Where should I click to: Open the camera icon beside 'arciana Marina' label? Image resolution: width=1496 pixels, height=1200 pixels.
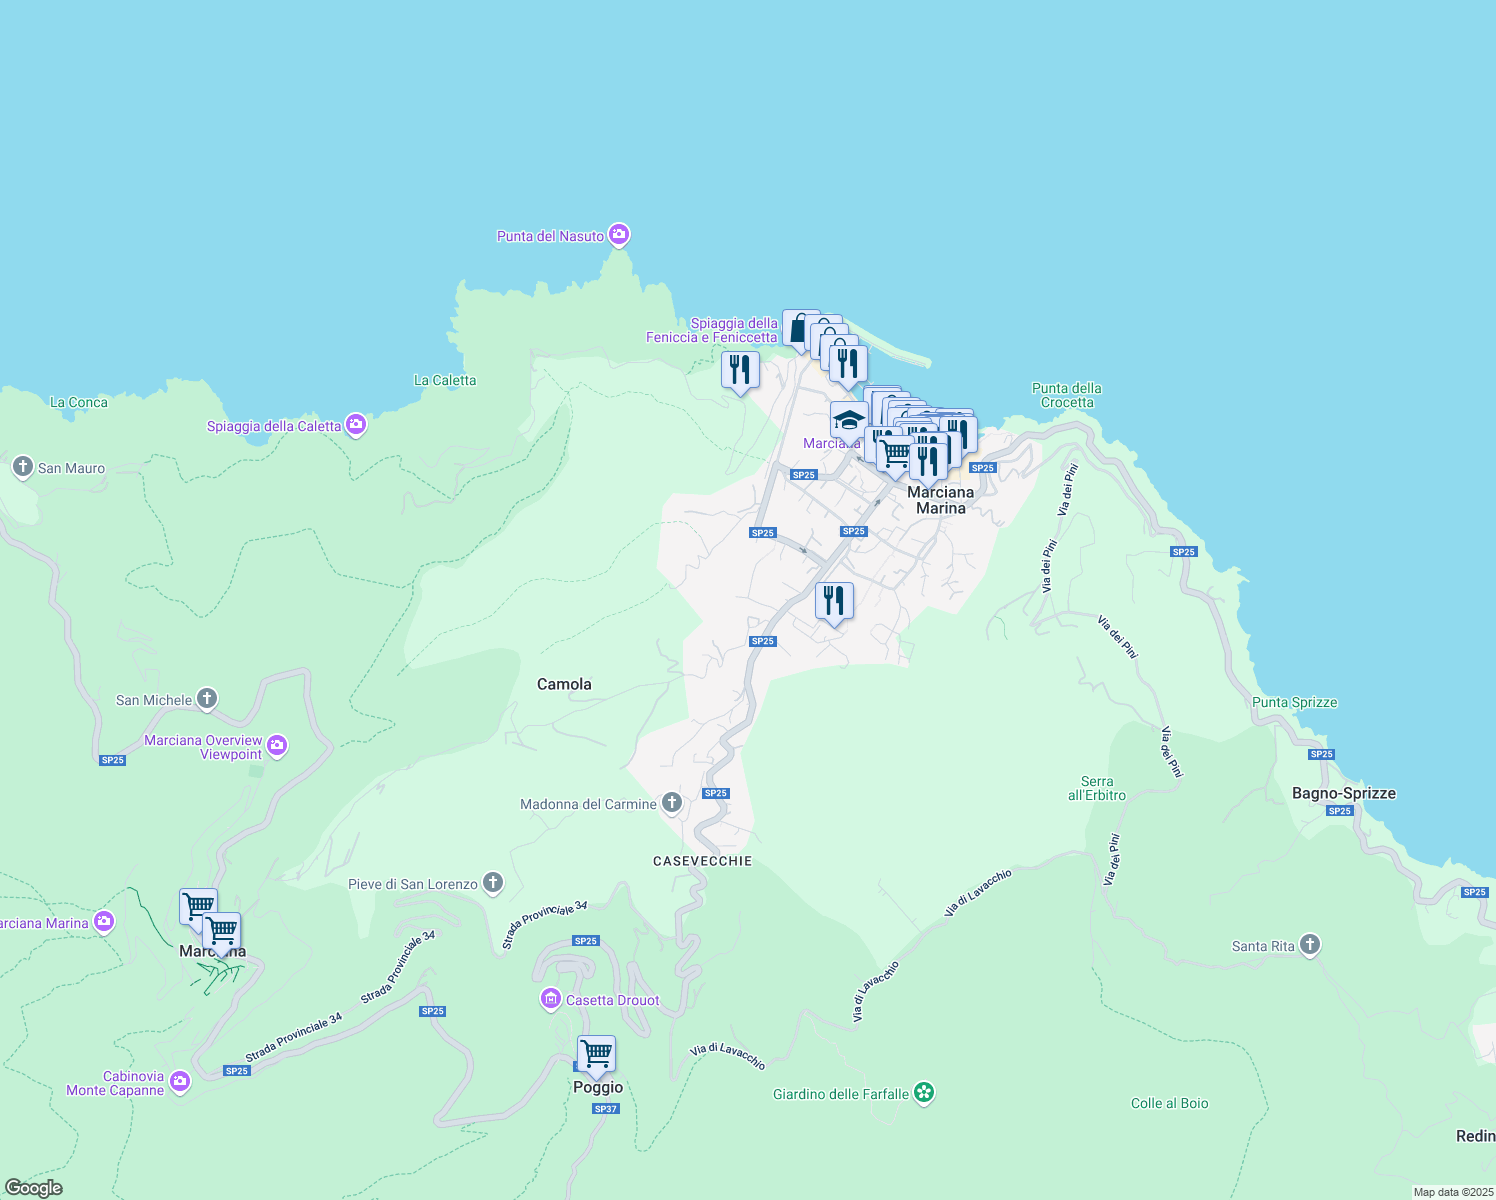coord(104,922)
